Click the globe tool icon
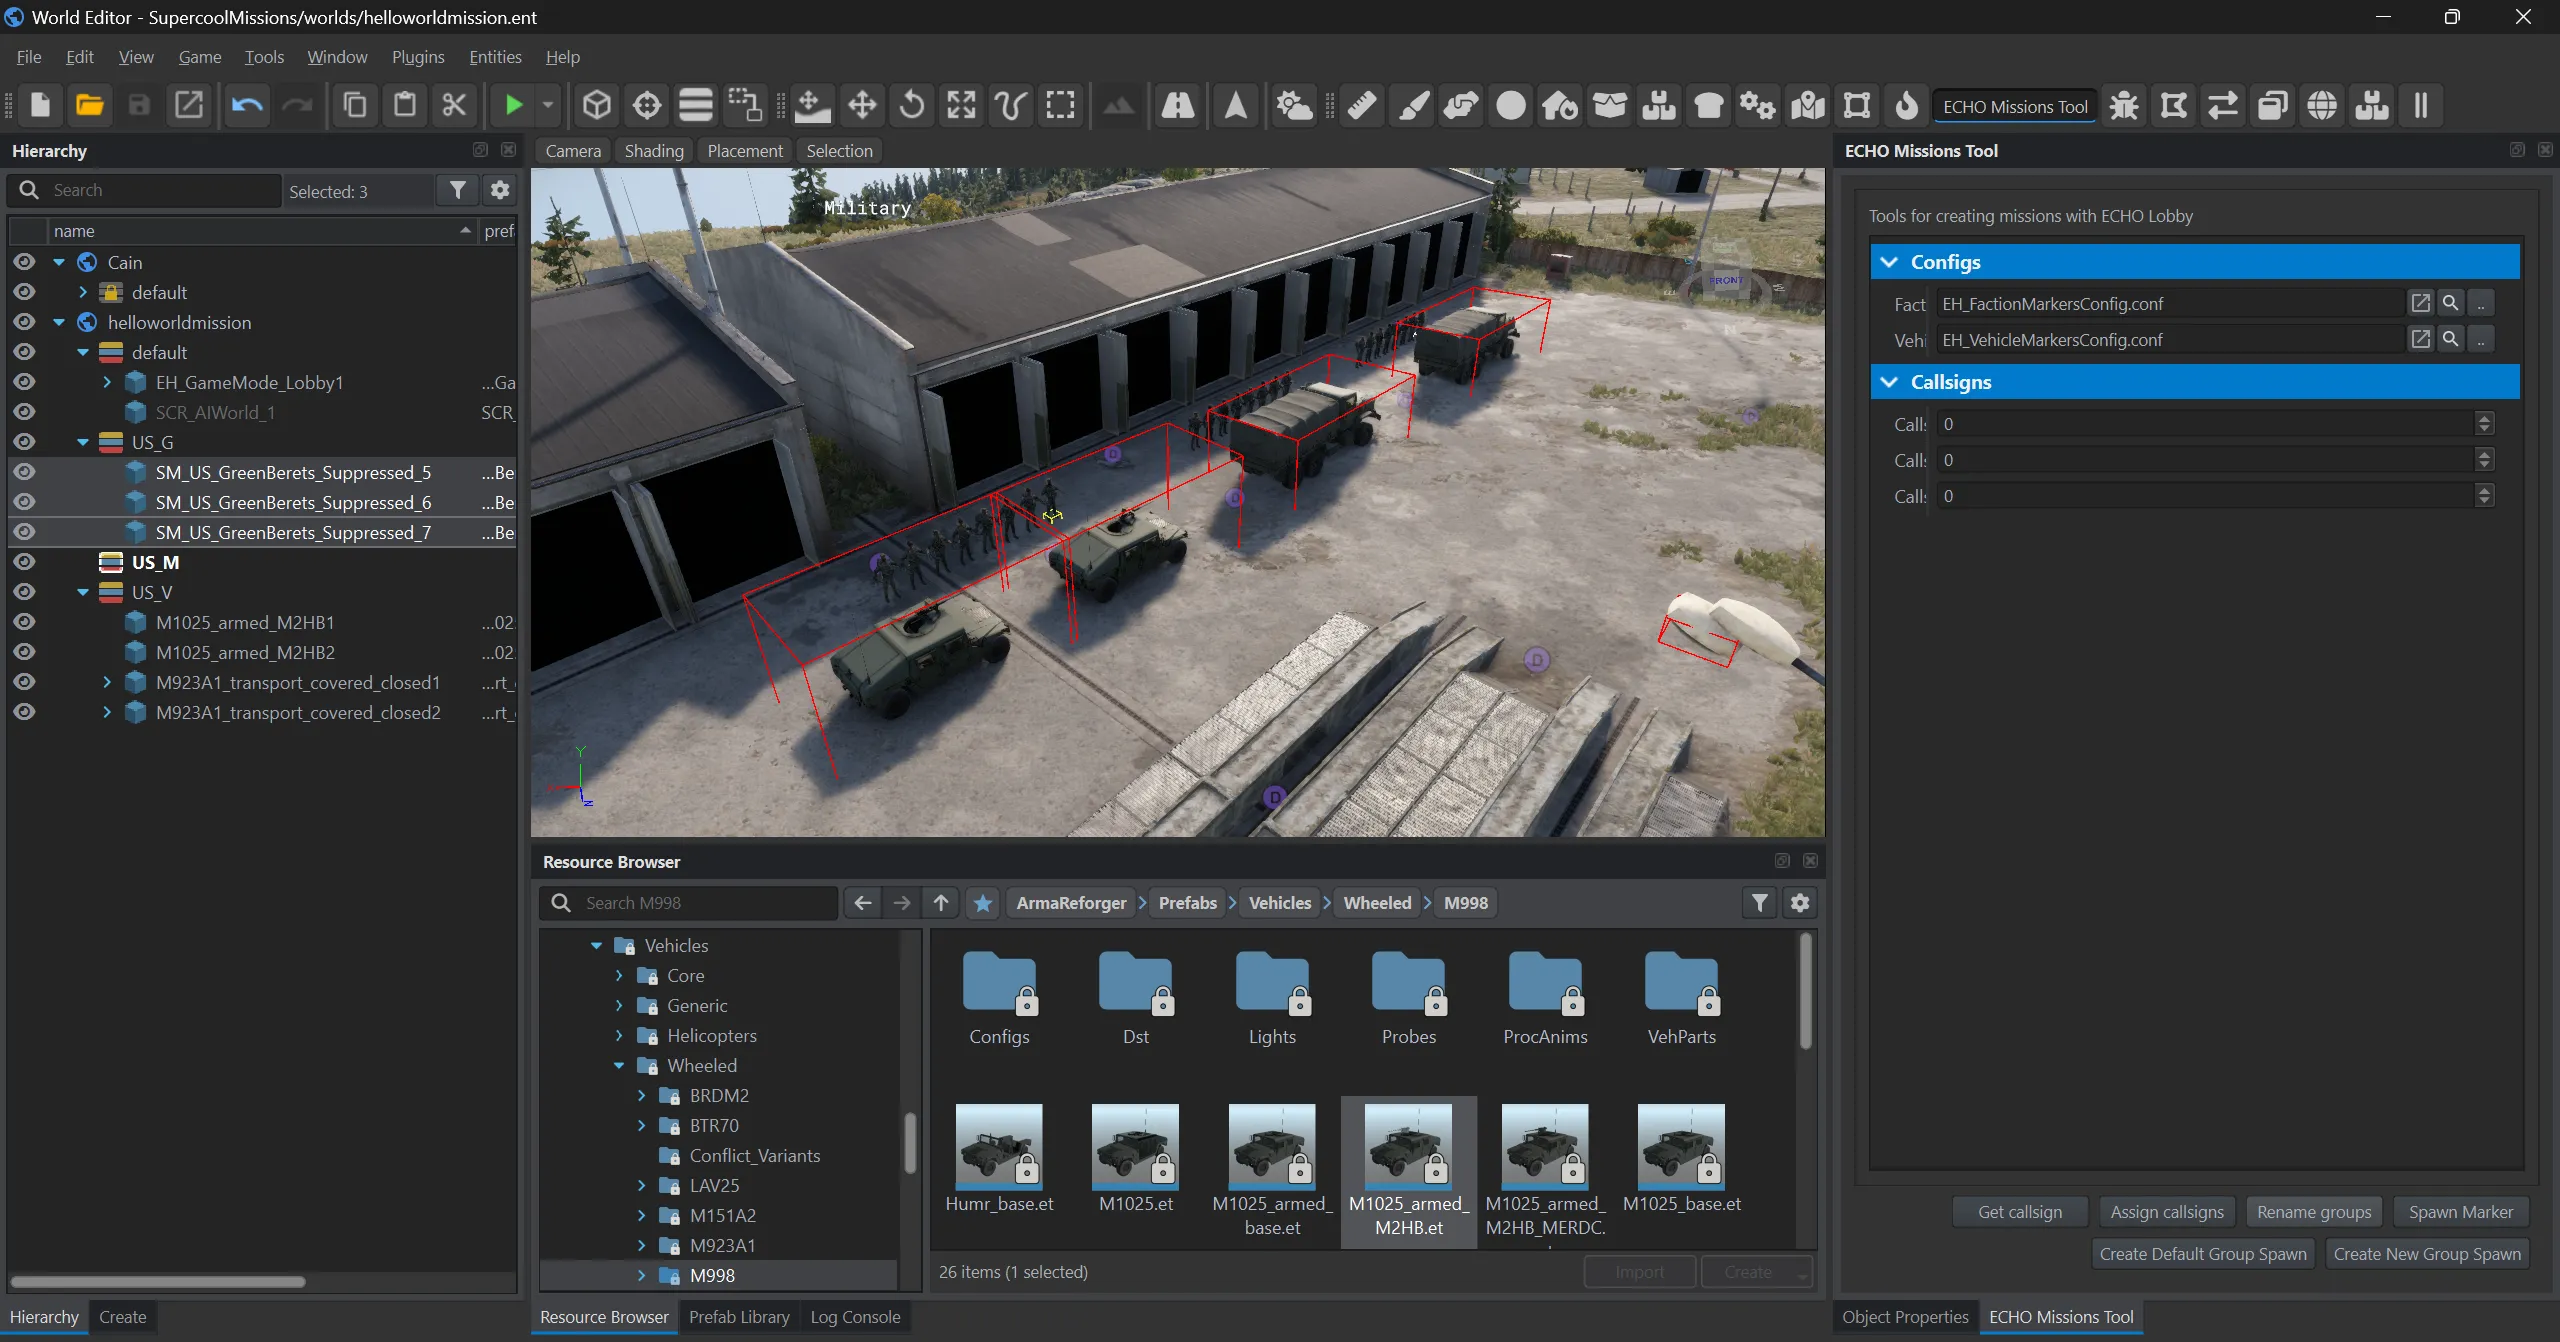The width and height of the screenshot is (2560, 1342). [2322, 105]
